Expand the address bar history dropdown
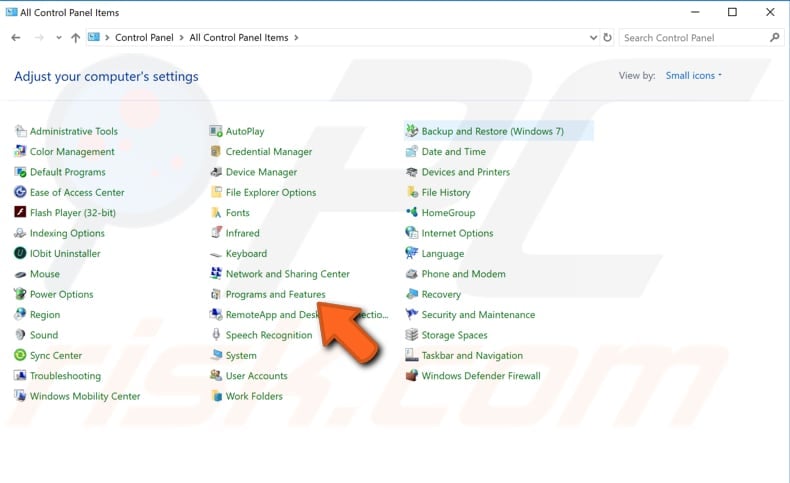The width and height of the screenshot is (790, 483). (593, 38)
